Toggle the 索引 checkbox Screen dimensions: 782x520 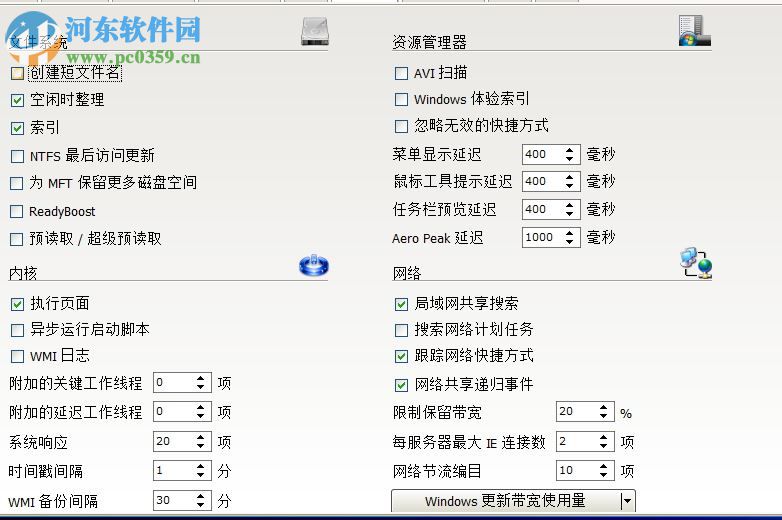click(17, 129)
